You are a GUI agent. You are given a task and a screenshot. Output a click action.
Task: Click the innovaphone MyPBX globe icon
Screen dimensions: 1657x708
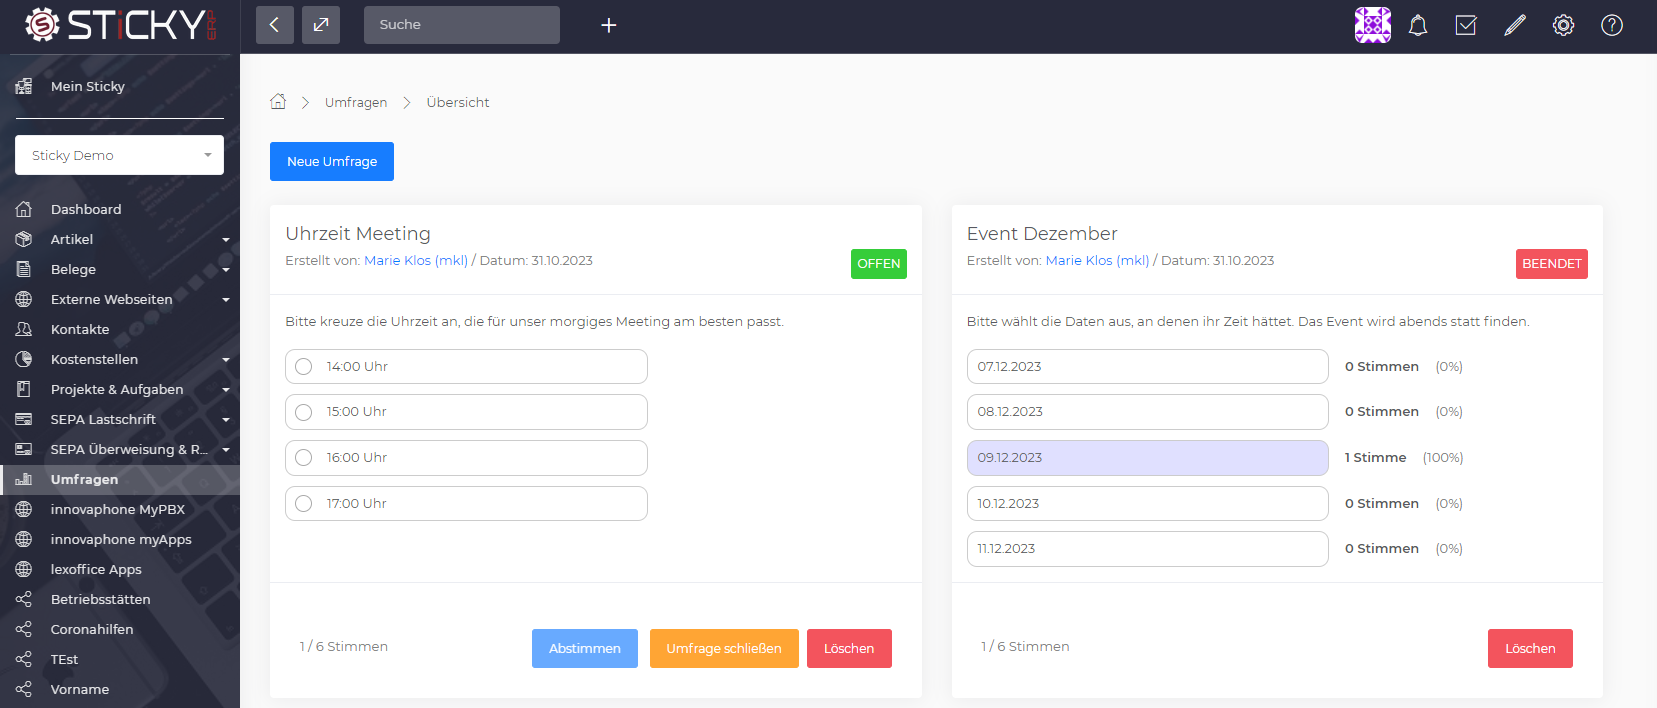24,509
